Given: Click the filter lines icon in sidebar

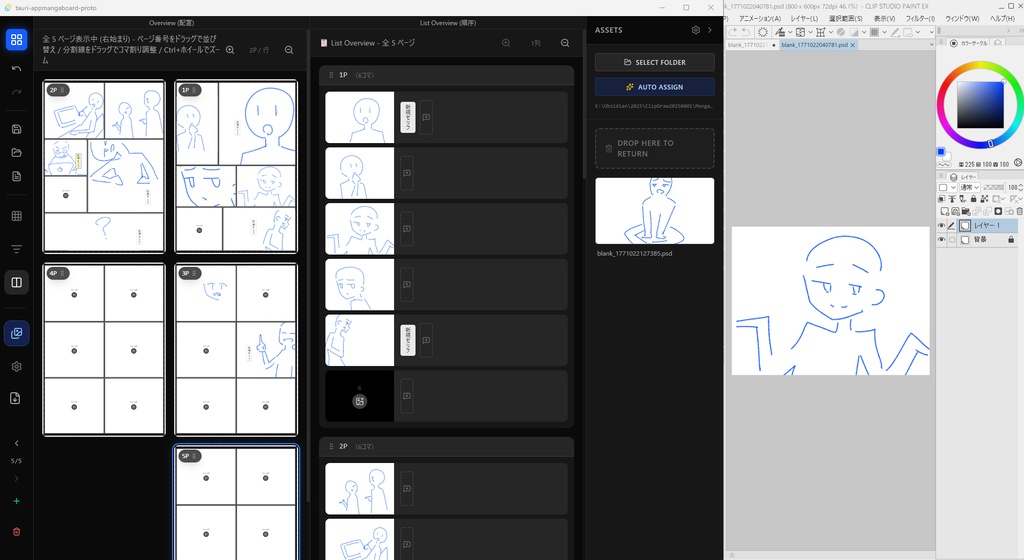Looking at the screenshot, I should tap(16, 249).
